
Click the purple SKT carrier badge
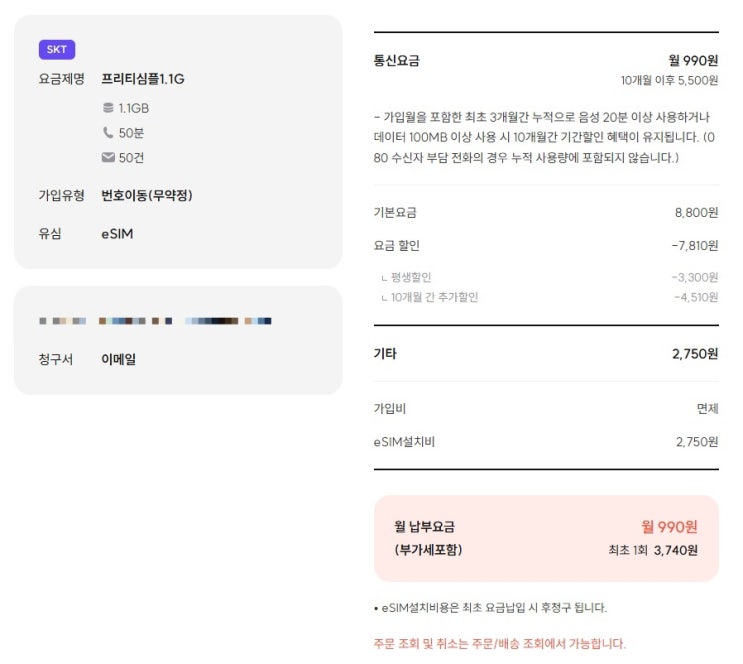[56, 50]
